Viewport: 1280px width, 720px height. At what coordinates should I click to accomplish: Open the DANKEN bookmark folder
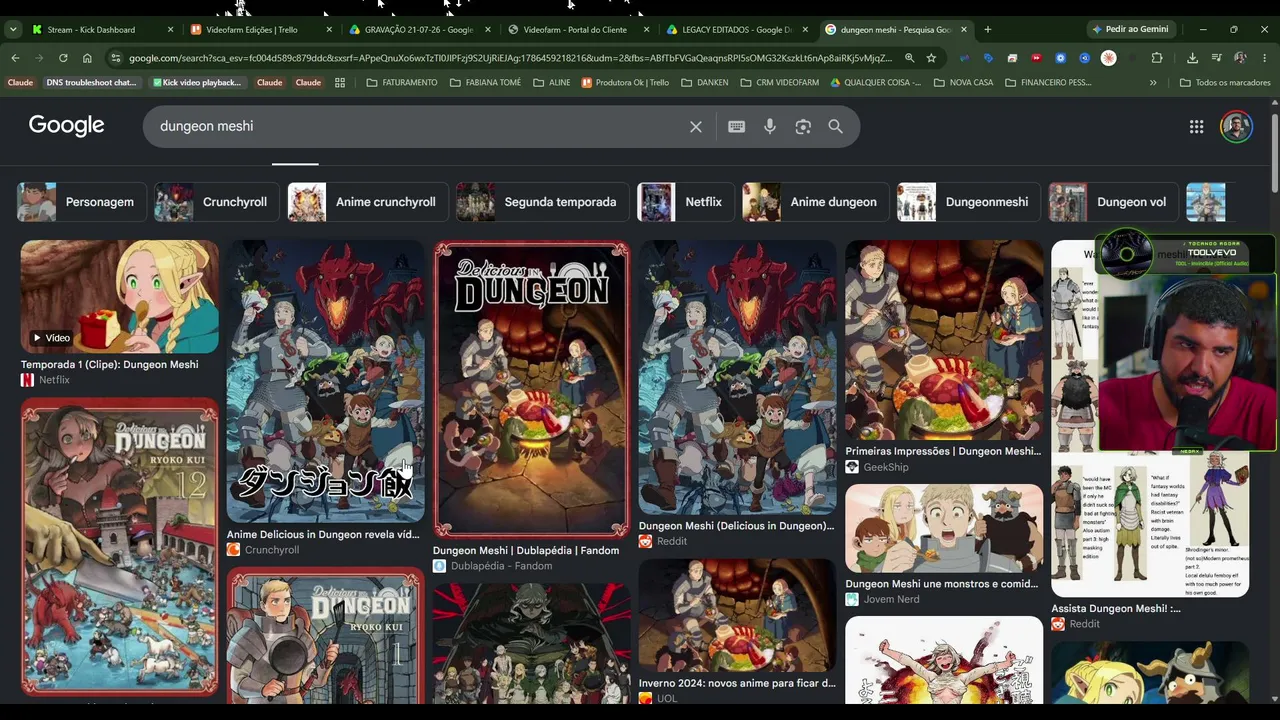(704, 83)
